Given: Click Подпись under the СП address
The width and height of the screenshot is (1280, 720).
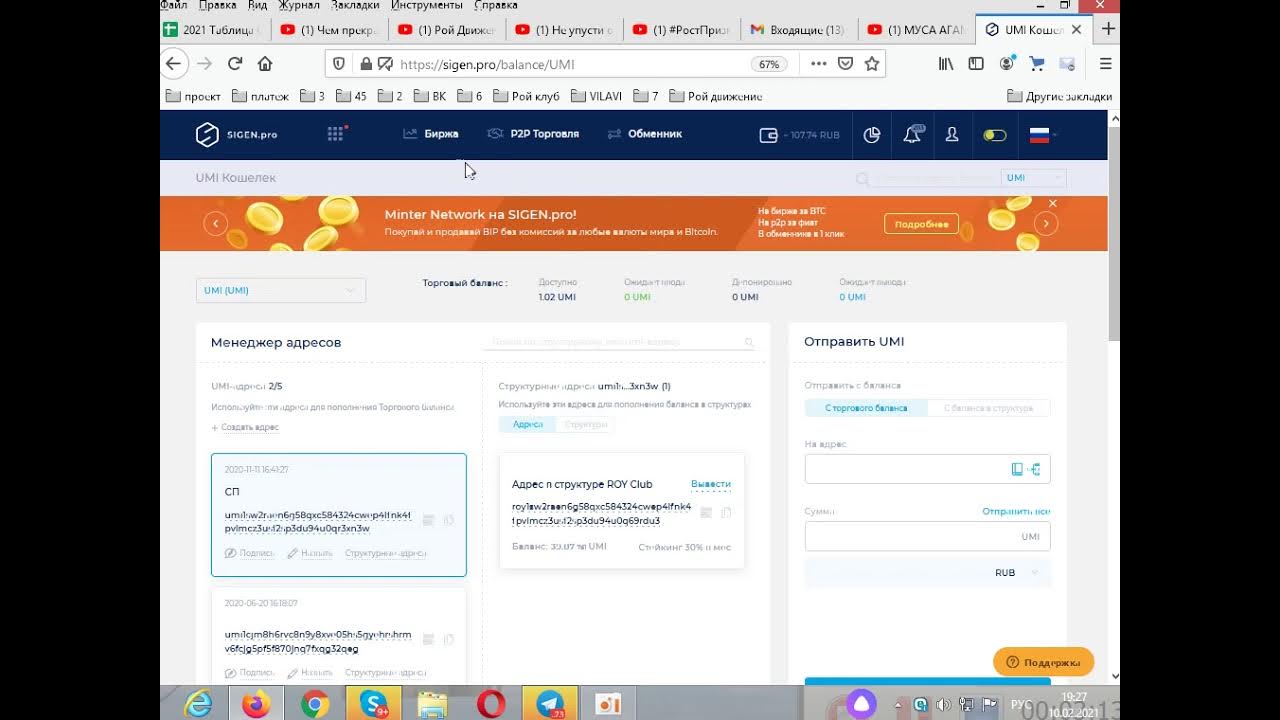Looking at the screenshot, I should [250, 553].
